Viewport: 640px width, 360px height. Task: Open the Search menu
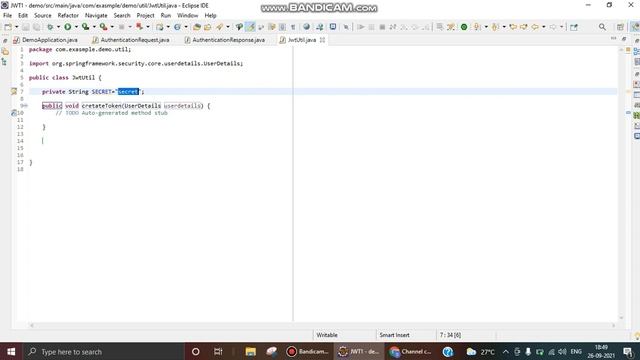point(122,16)
